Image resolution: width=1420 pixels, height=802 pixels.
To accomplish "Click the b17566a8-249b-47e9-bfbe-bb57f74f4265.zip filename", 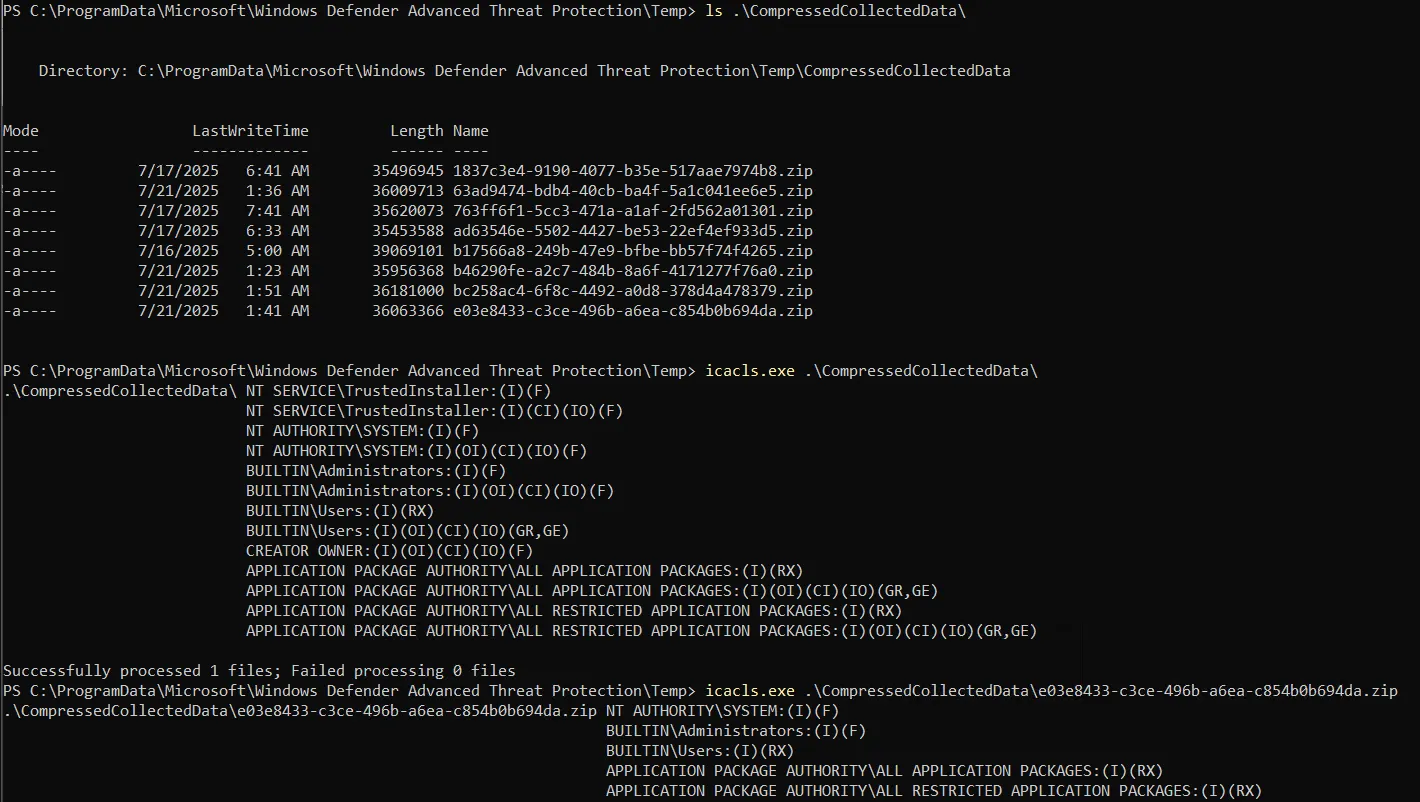I will click(632, 251).
